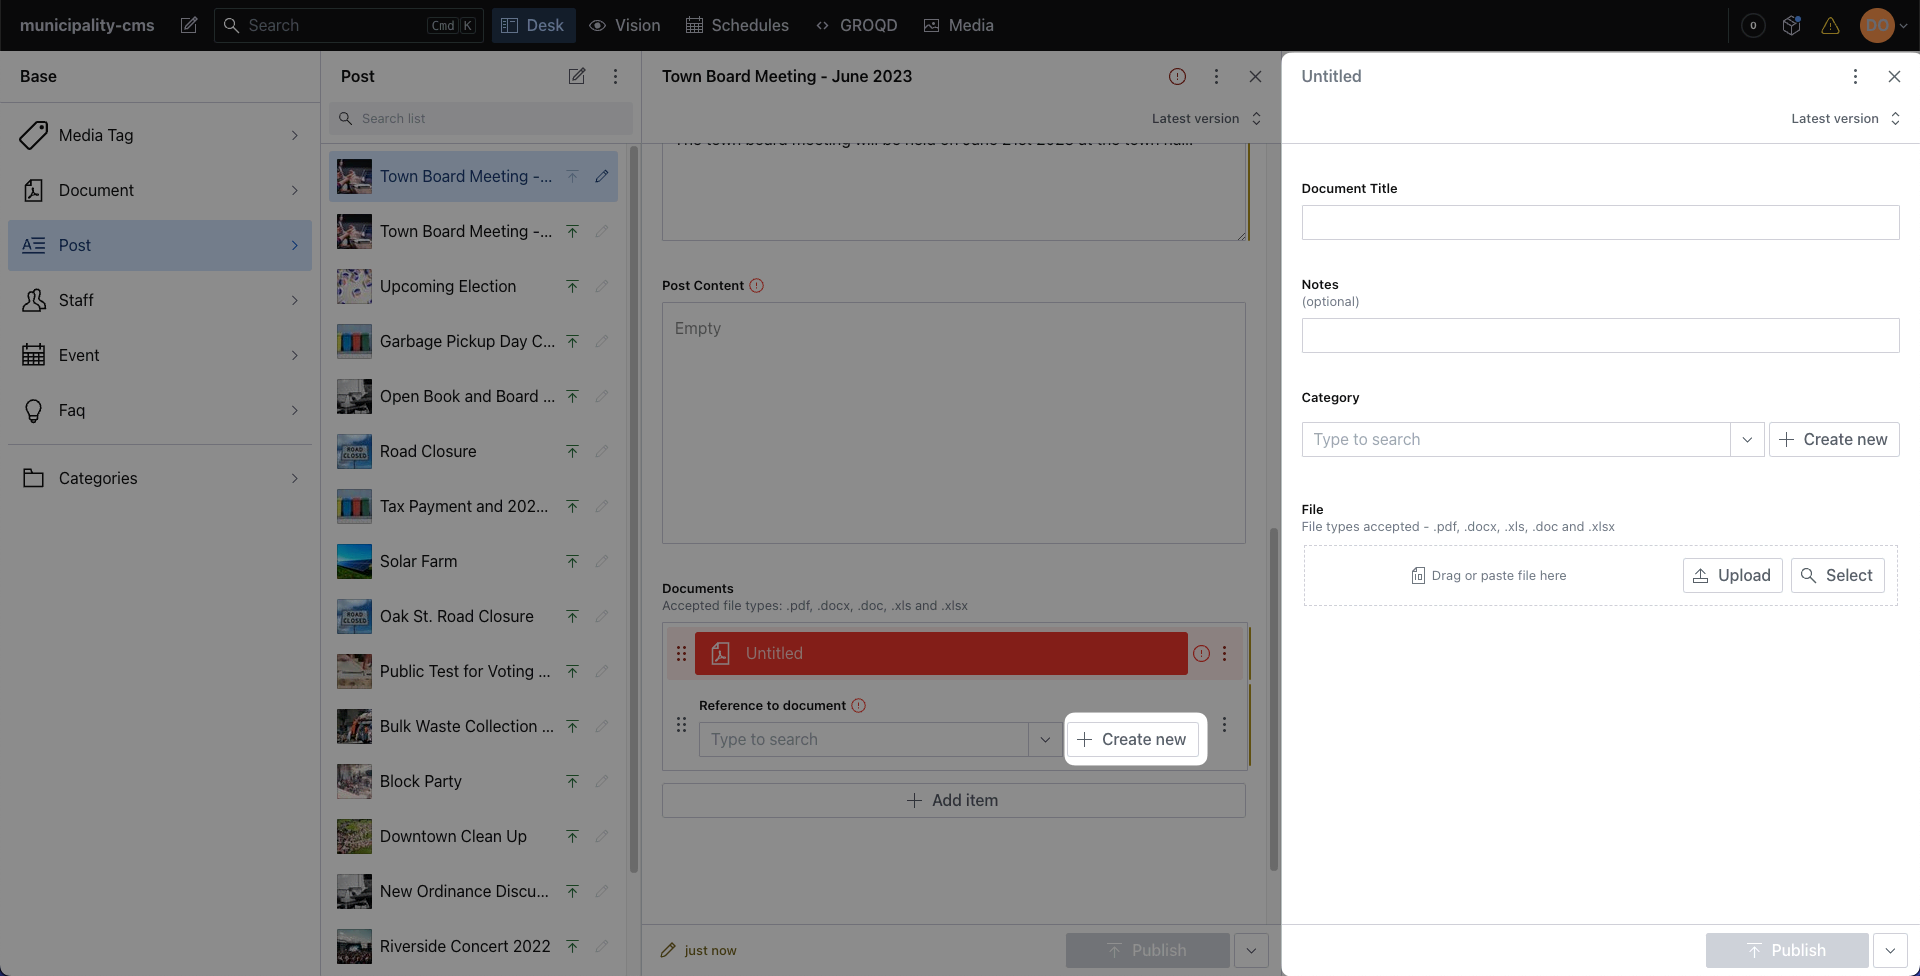Click into the Document Title input field
Image resolution: width=1920 pixels, height=976 pixels.
[x=1600, y=222]
